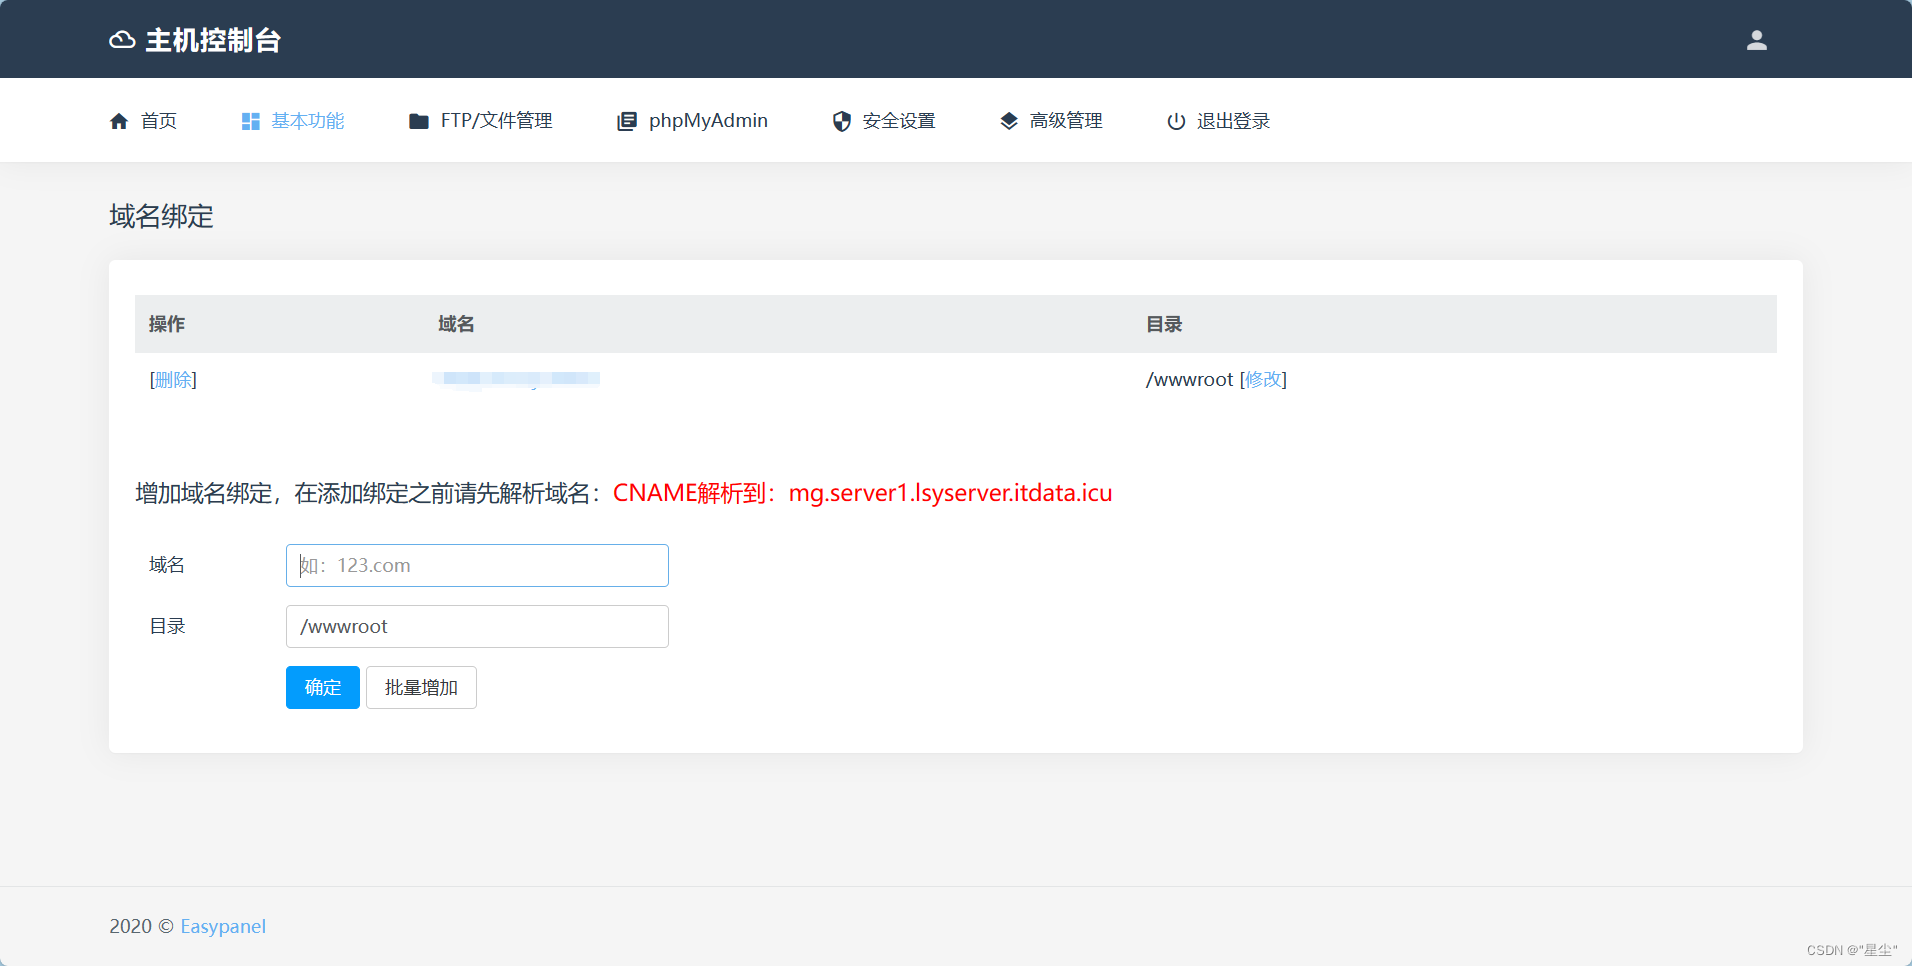The width and height of the screenshot is (1912, 966).
Task: Focus the 域名 input field
Action: 477,566
